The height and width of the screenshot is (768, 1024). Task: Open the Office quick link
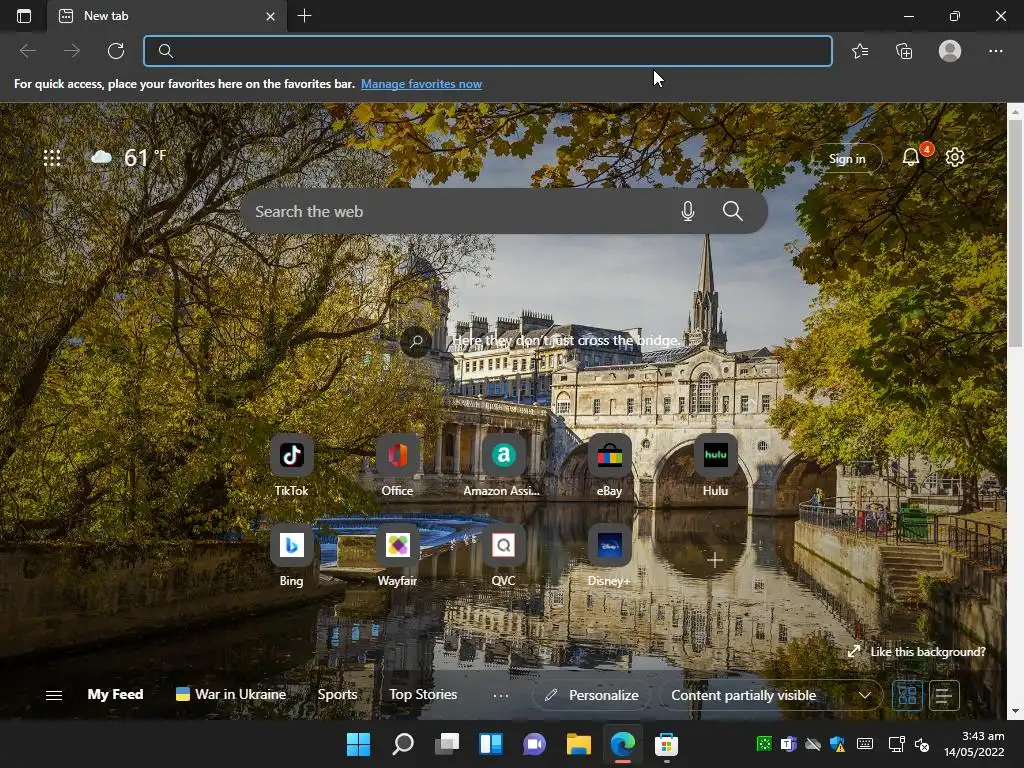(397, 465)
